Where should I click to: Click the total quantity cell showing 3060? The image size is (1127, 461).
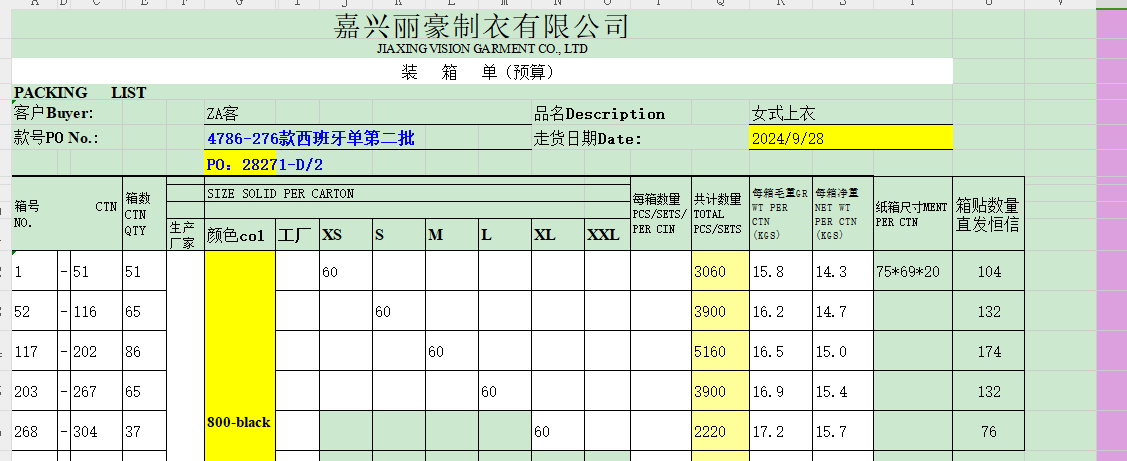click(720, 272)
